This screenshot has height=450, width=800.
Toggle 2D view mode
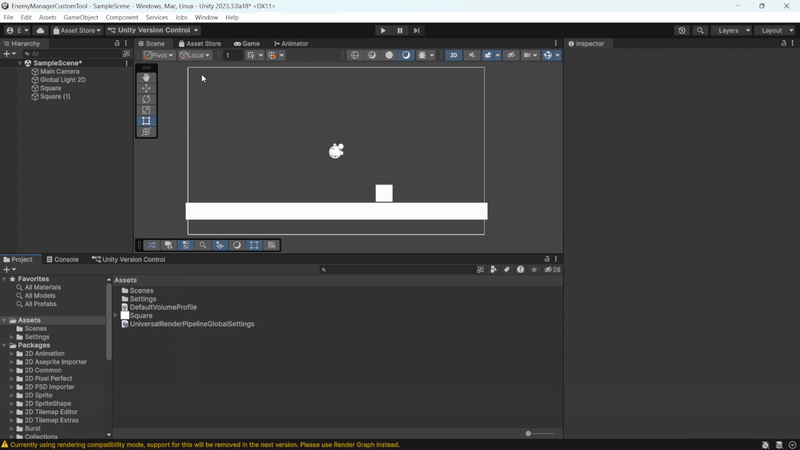[453, 55]
